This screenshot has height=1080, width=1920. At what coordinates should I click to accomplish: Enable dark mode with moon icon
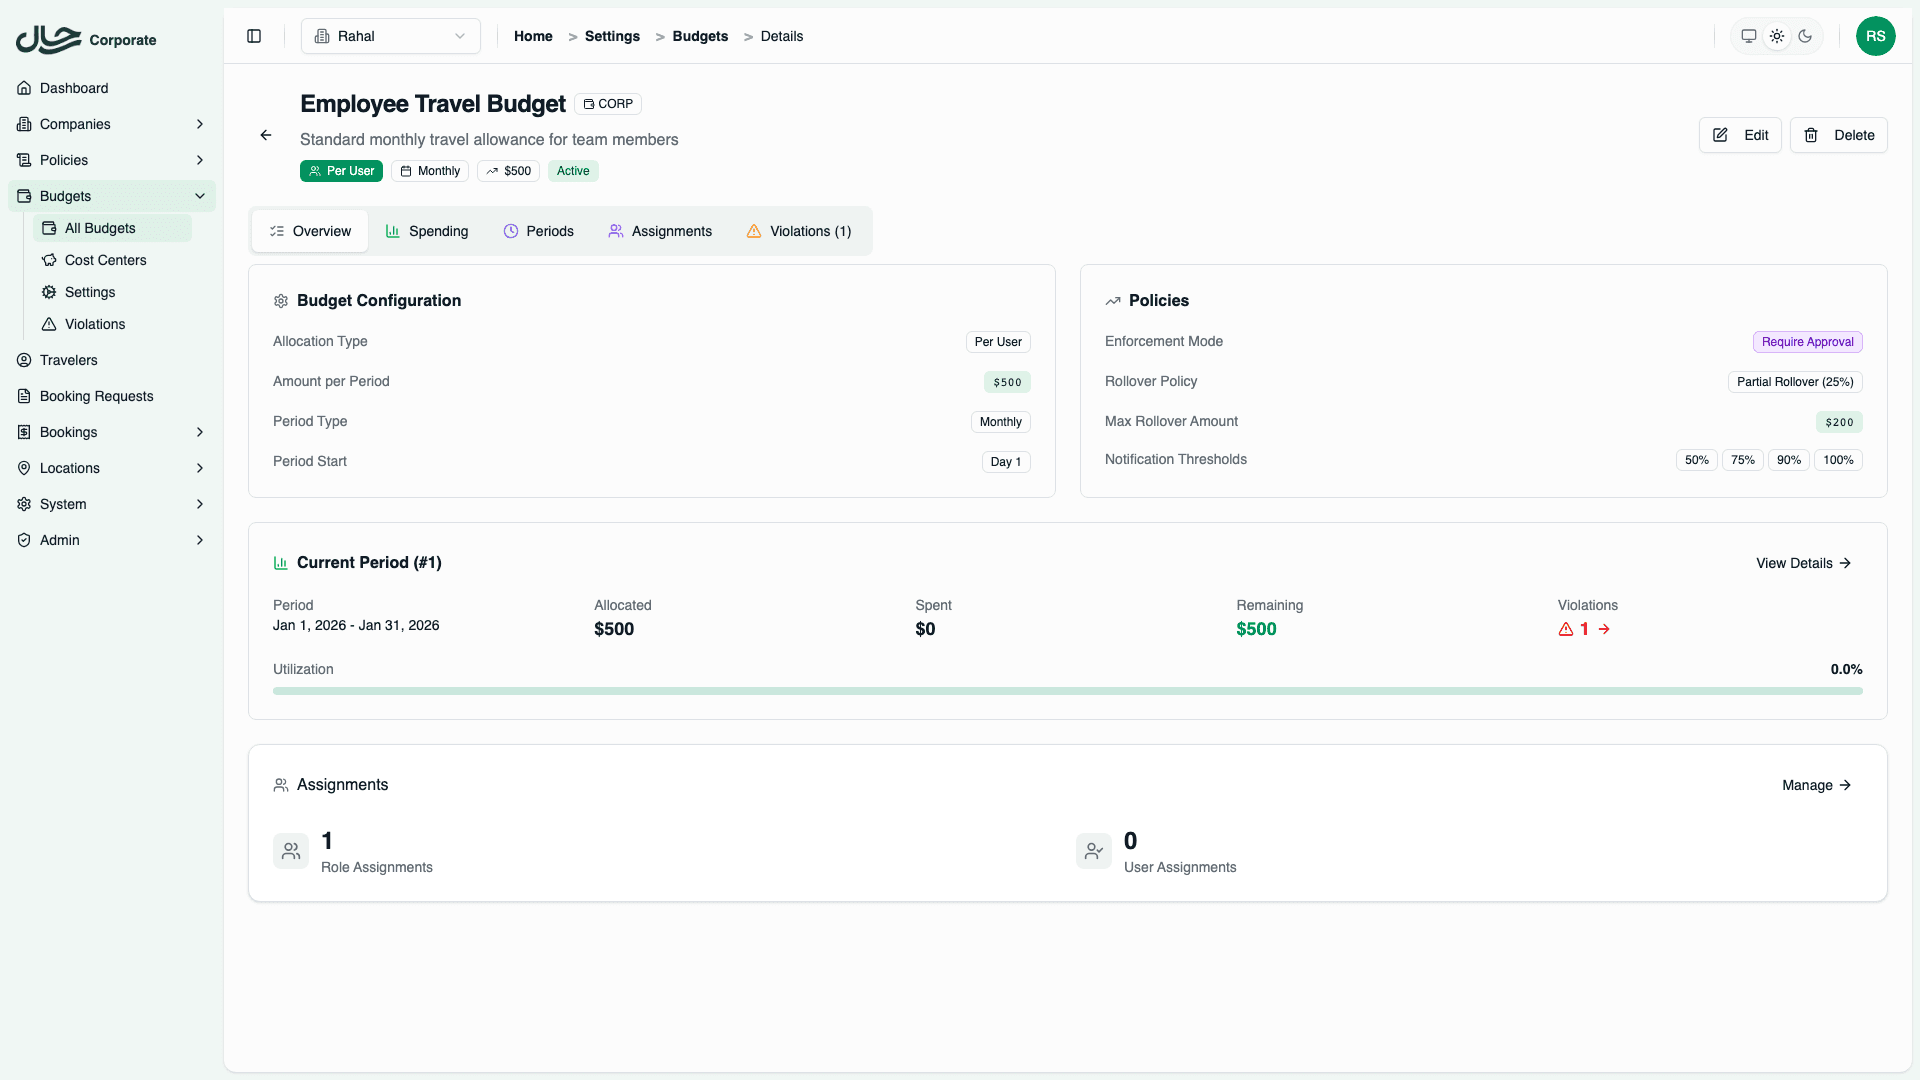1805,35
